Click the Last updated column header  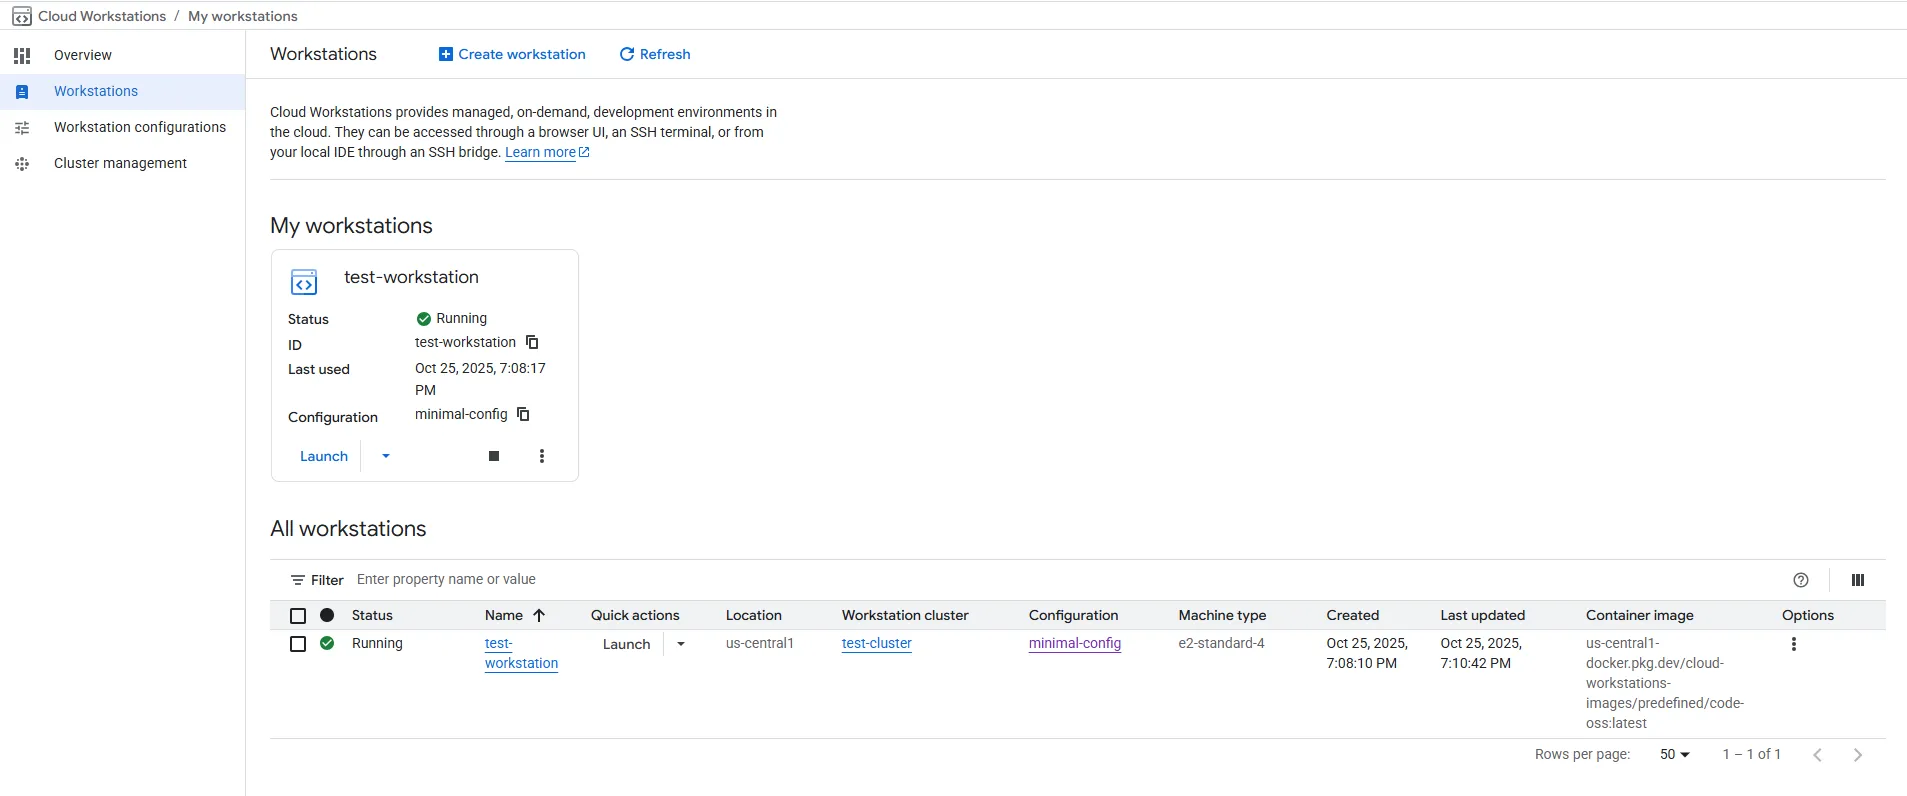pos(1483,616)
